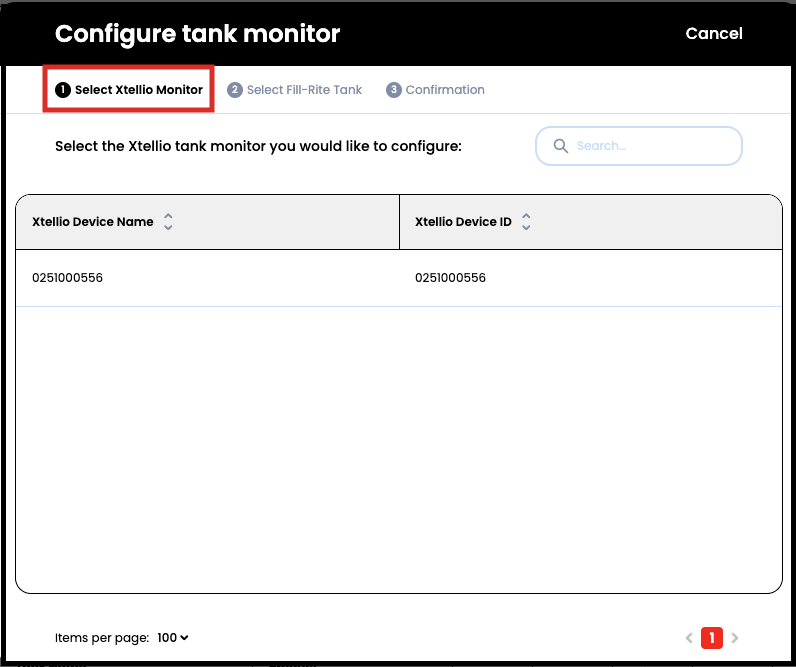Go to previous page using left chevron
796x667 pixels.
point(688,638)
